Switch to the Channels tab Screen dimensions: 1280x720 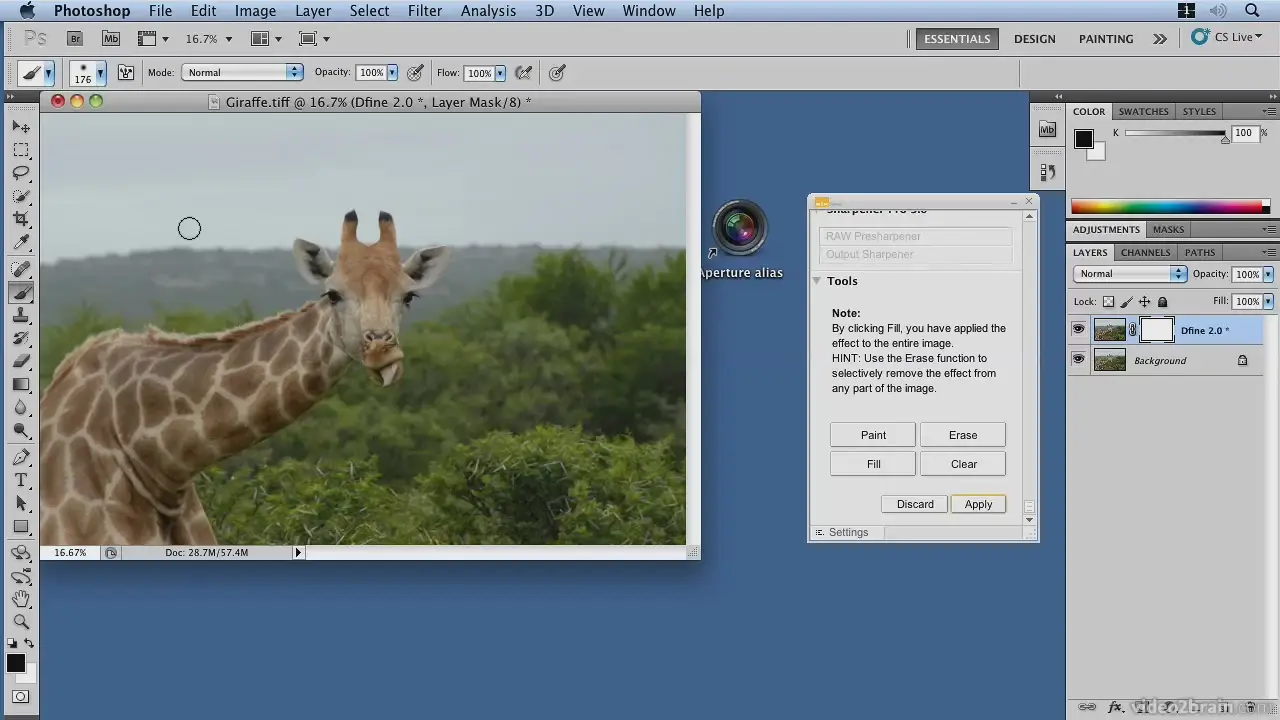[x=1145, y=252]
